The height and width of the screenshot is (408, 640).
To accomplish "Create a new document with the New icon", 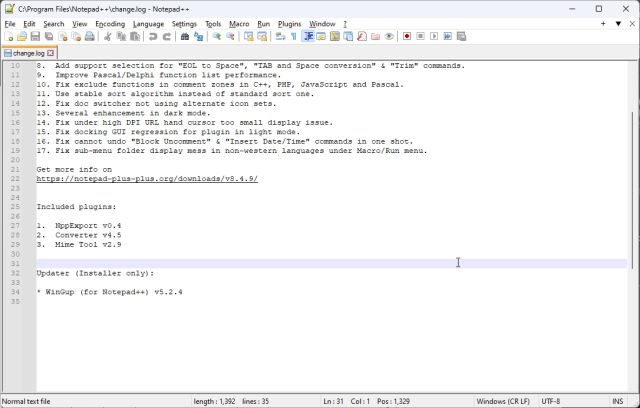I will tap(9, 37).
